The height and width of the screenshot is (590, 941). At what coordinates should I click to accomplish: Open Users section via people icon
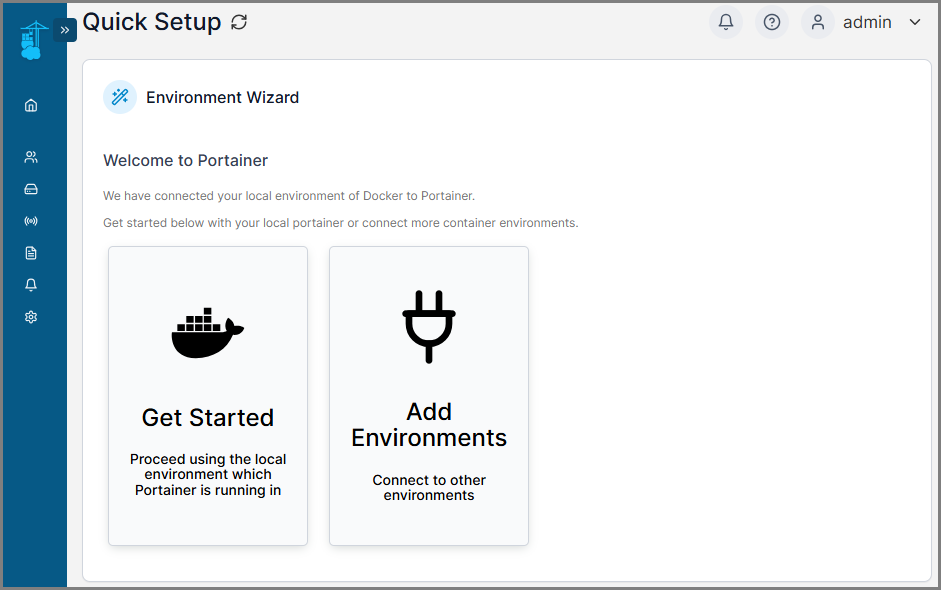31,157
